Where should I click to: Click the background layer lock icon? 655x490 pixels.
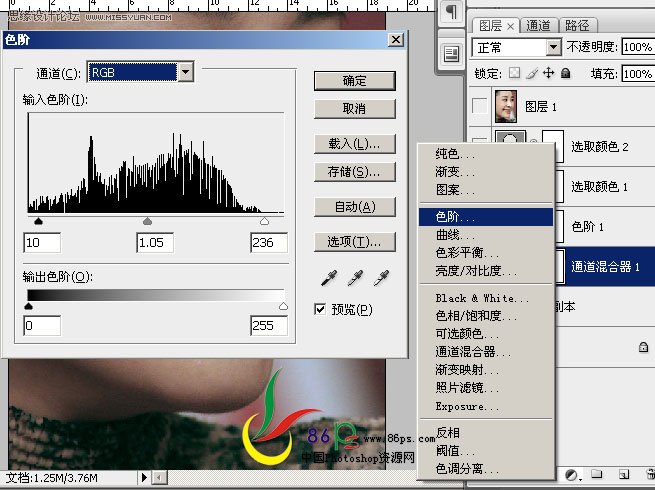[643, 347]
